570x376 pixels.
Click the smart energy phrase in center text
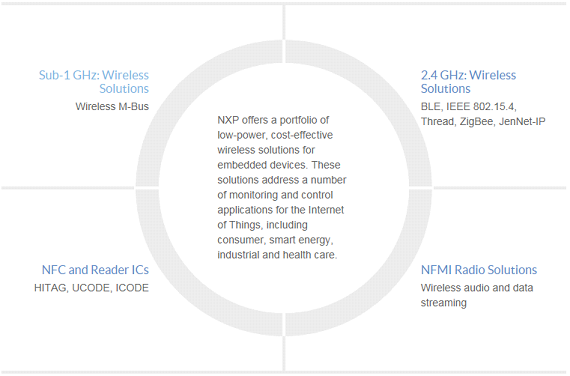301,240
